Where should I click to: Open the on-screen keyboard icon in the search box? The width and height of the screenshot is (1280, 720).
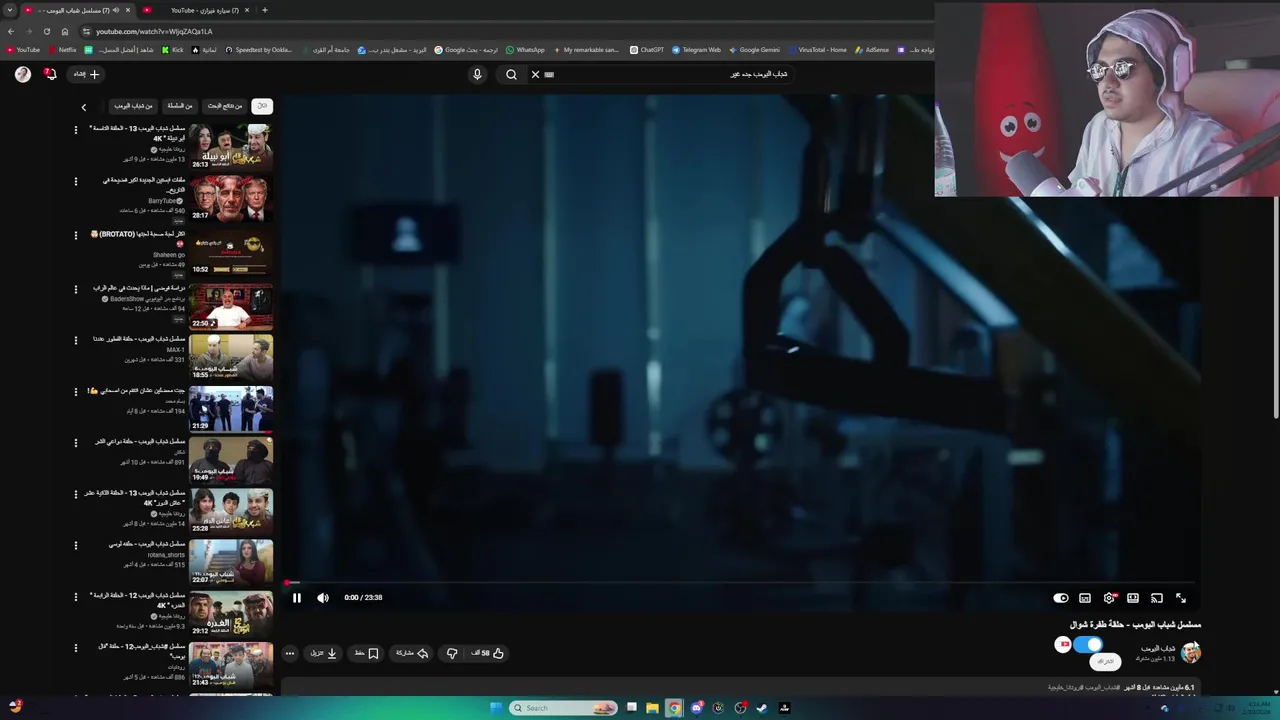click(549, 74)
